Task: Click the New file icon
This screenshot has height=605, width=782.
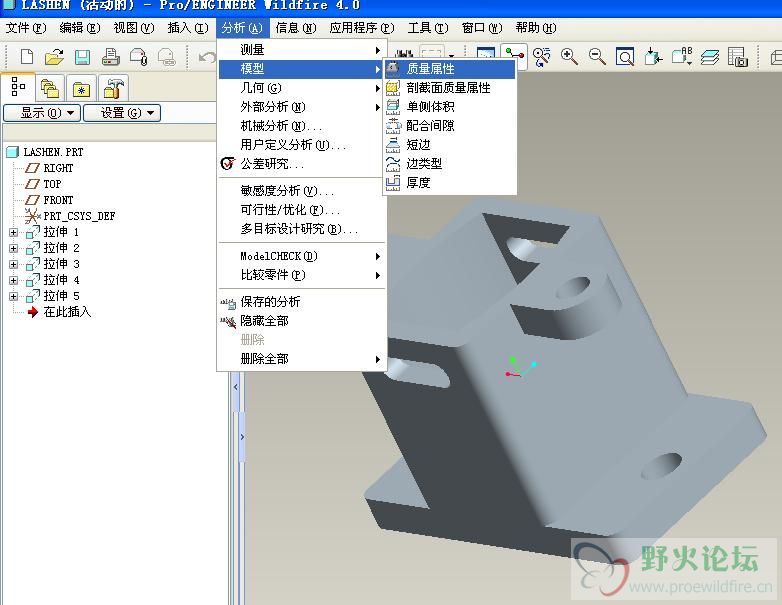Action: 27,57
